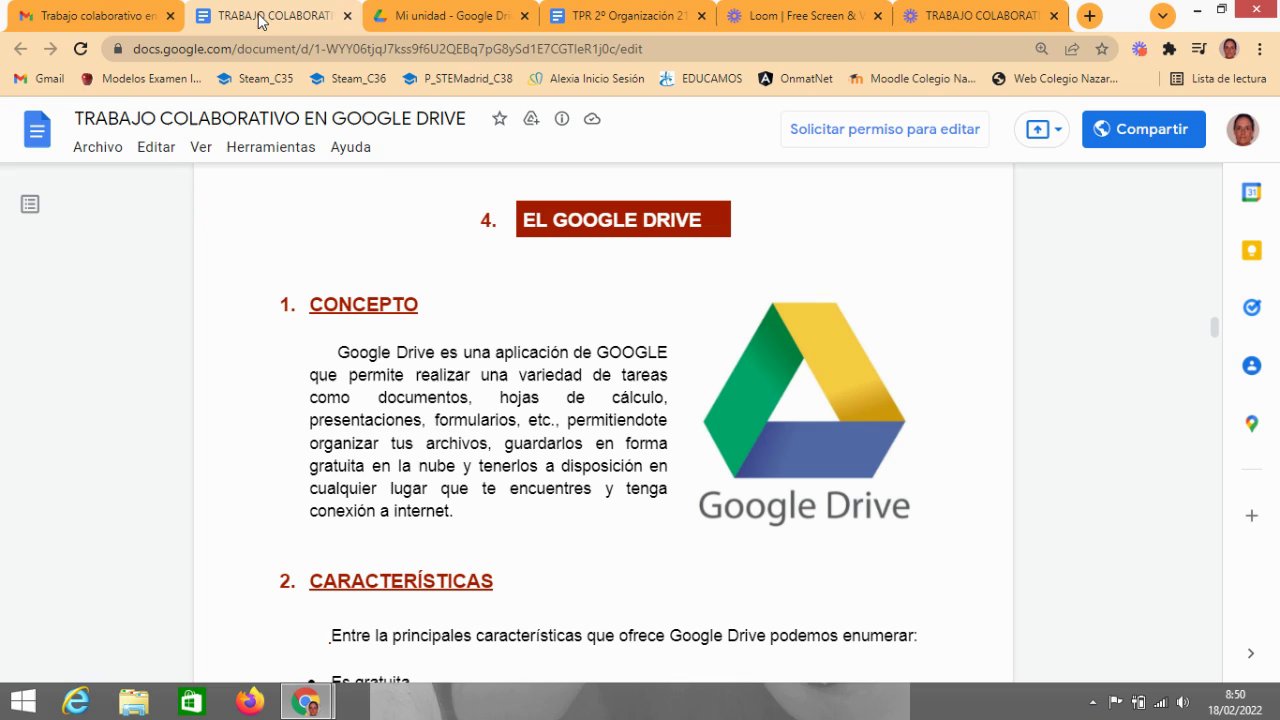Open the Loom extension icon

point(1139,48)
